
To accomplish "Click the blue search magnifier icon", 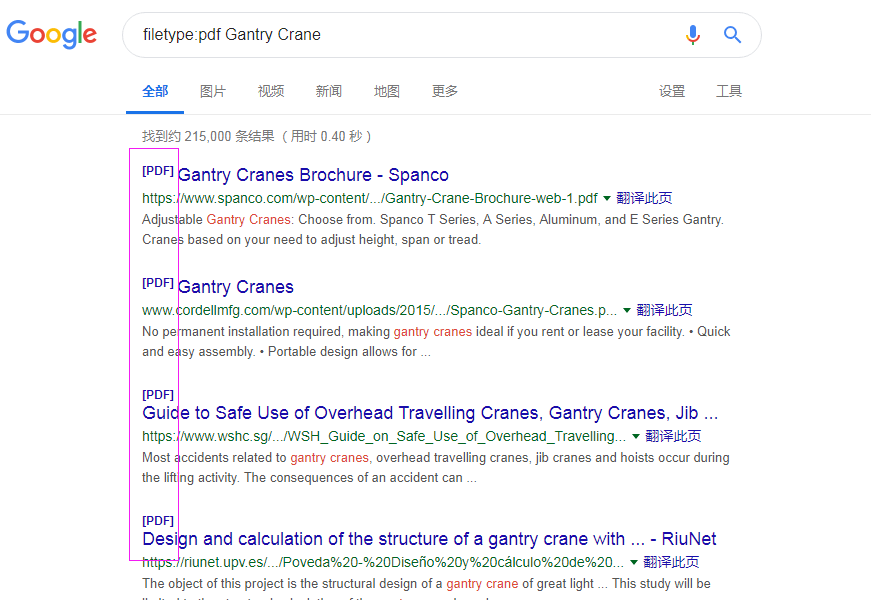I will pos(733,35).
